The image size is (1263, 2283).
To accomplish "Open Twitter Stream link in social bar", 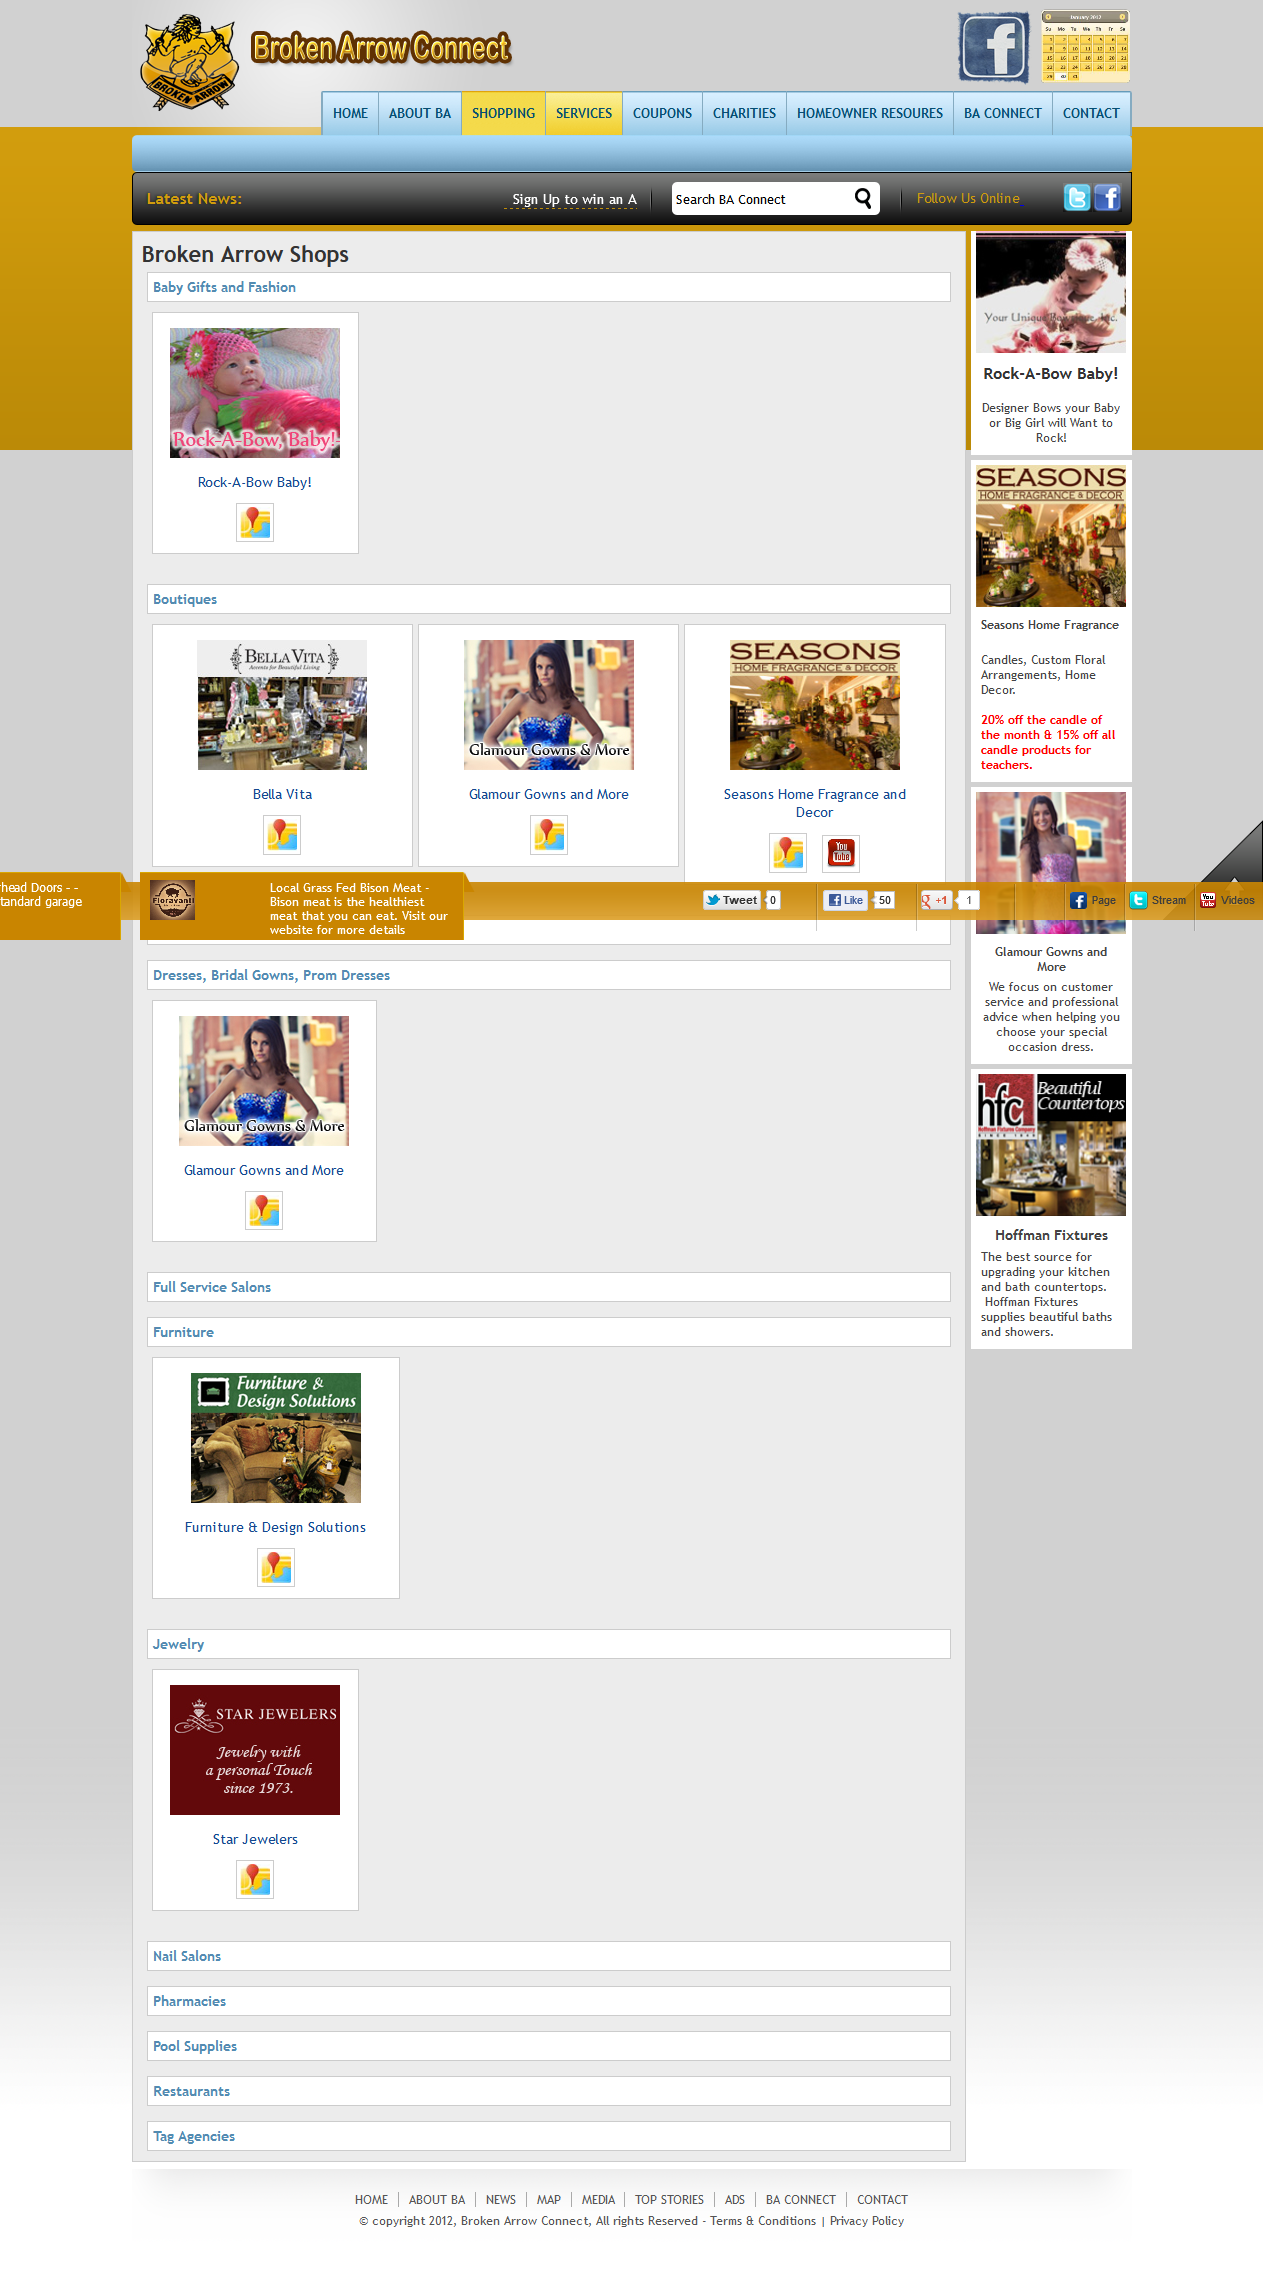I will pyautogui.click(x=1158, y=900).
